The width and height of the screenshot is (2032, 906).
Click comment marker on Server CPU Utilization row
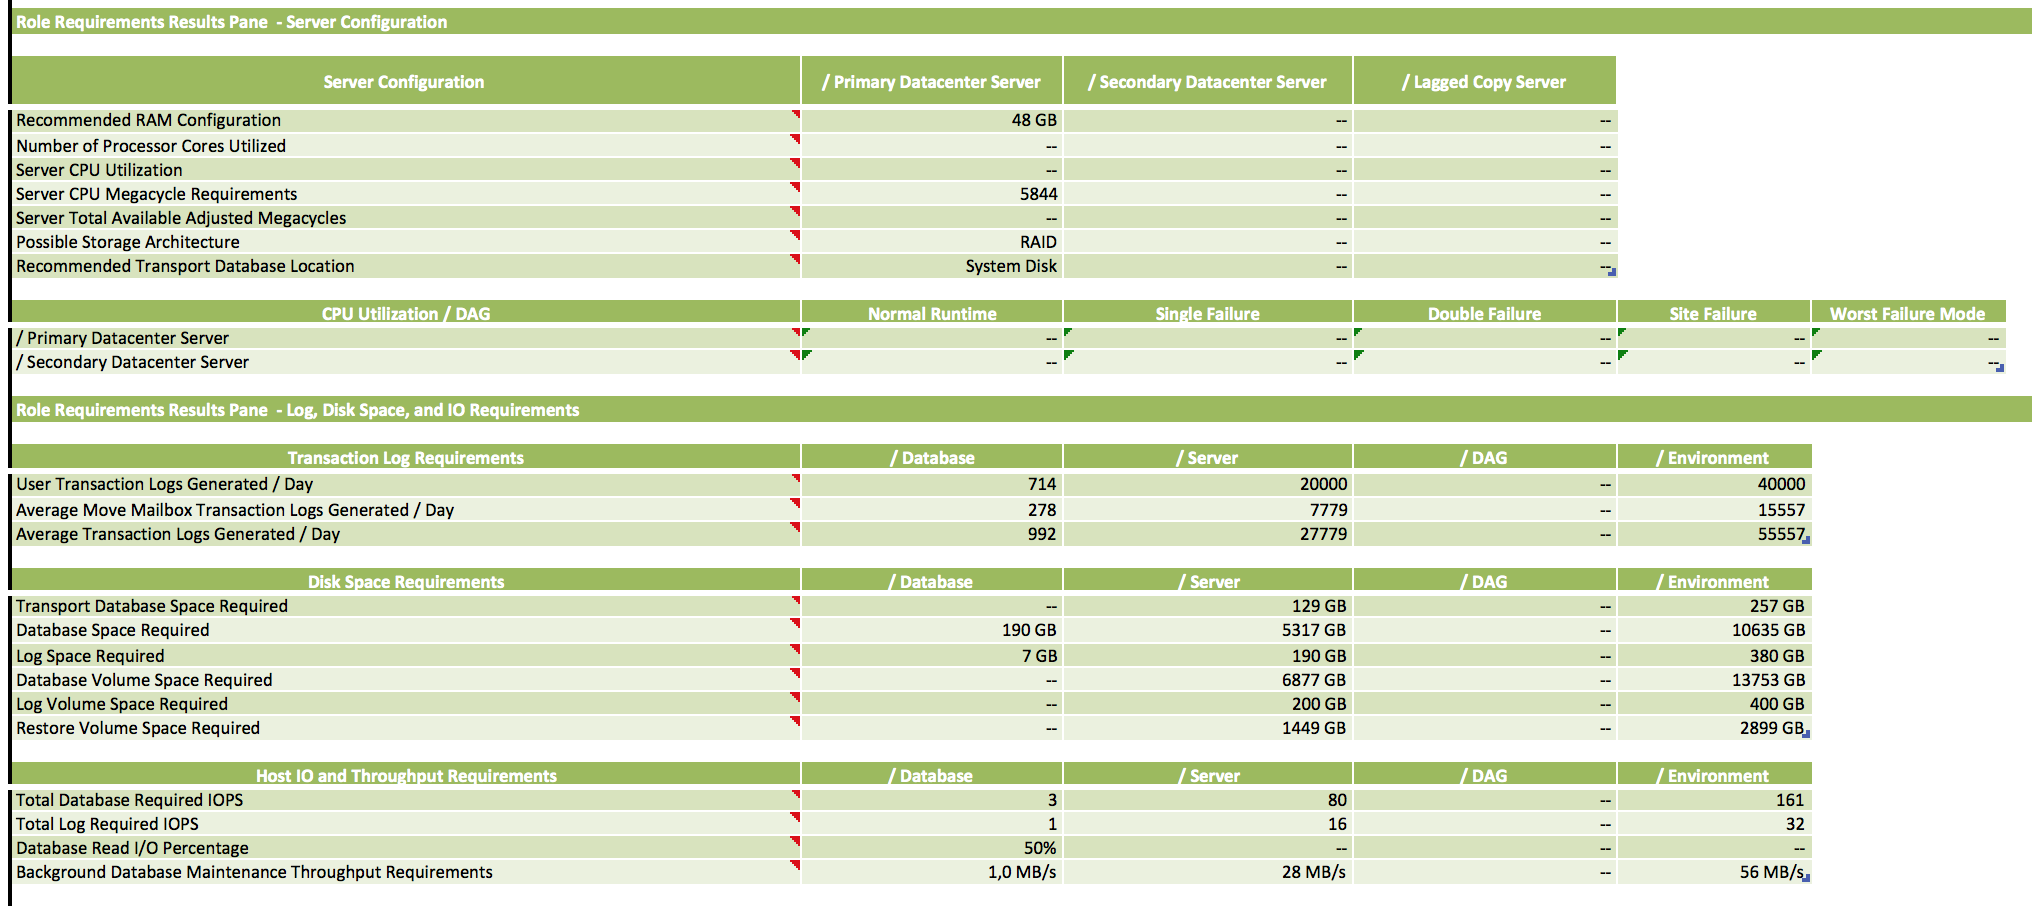[x=796, y=163]
